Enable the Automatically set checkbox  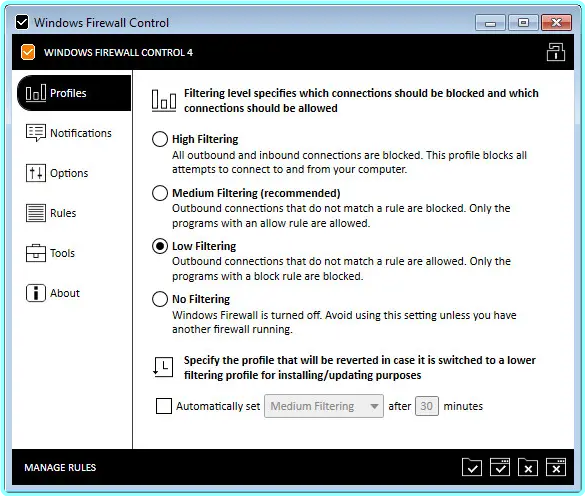[164, 406]
